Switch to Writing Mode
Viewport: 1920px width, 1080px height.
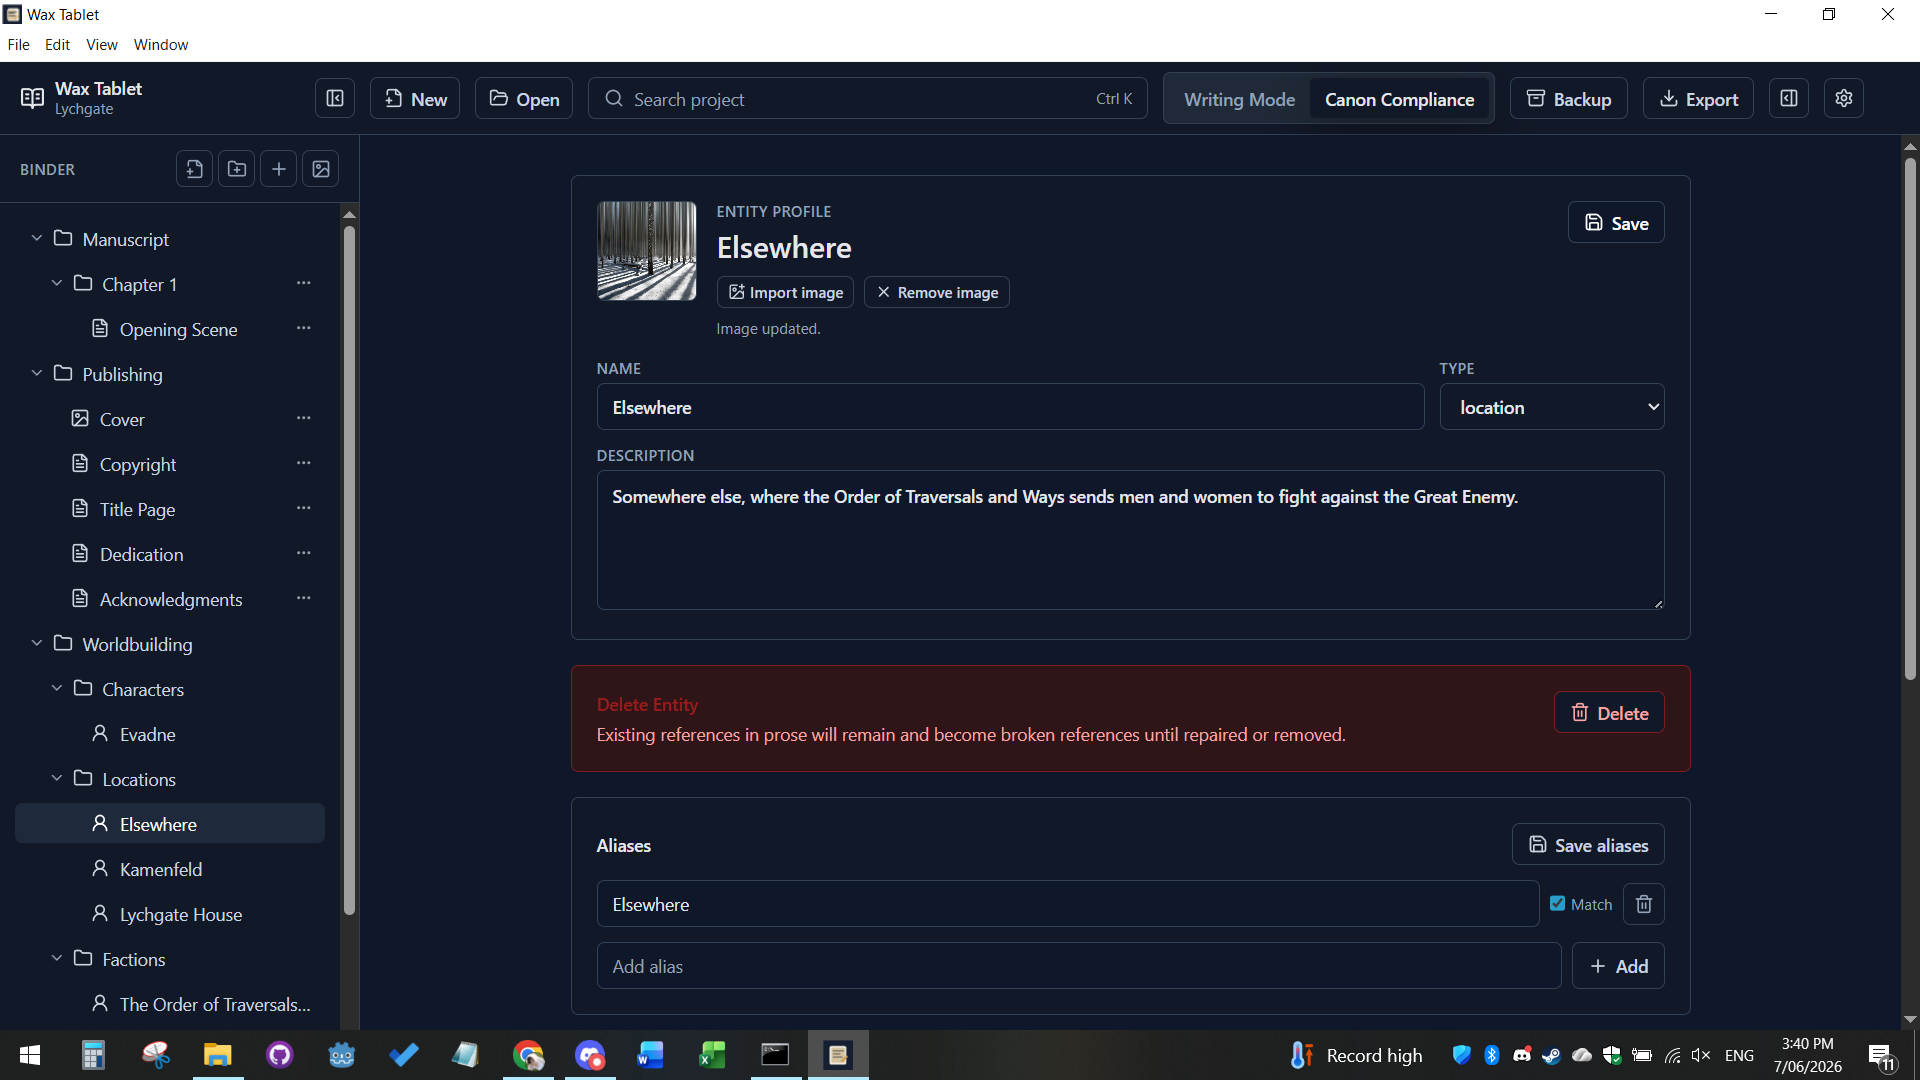coord(1239,99)
